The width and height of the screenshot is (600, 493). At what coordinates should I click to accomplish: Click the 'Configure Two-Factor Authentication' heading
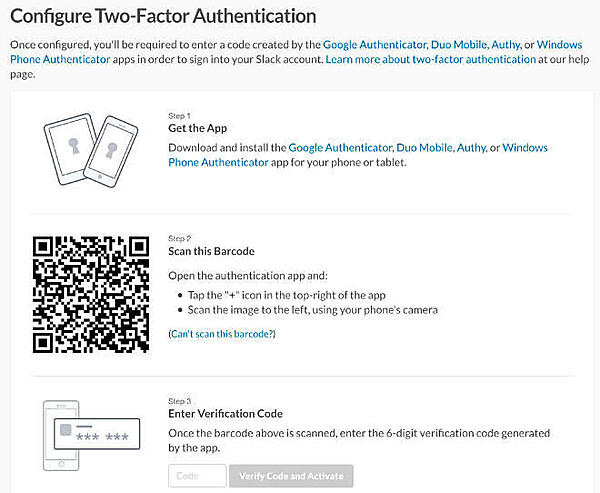[x=164, y=17]
